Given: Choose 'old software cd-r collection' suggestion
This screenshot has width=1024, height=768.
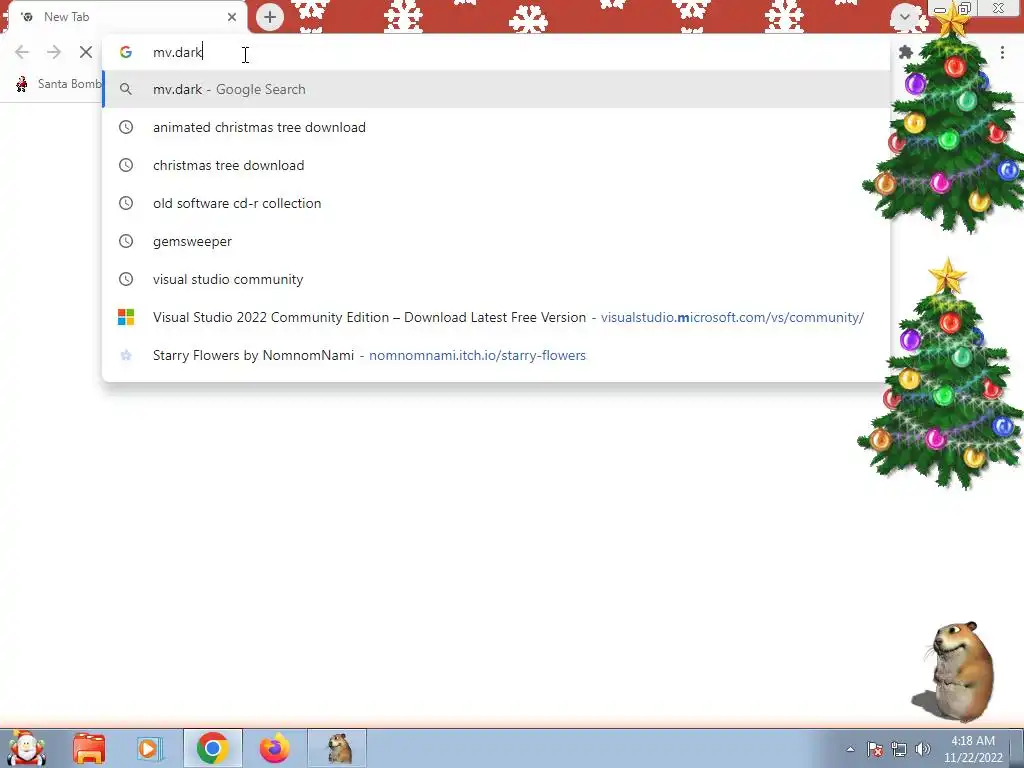Looking at the screenshot, I should pos(496,203).
